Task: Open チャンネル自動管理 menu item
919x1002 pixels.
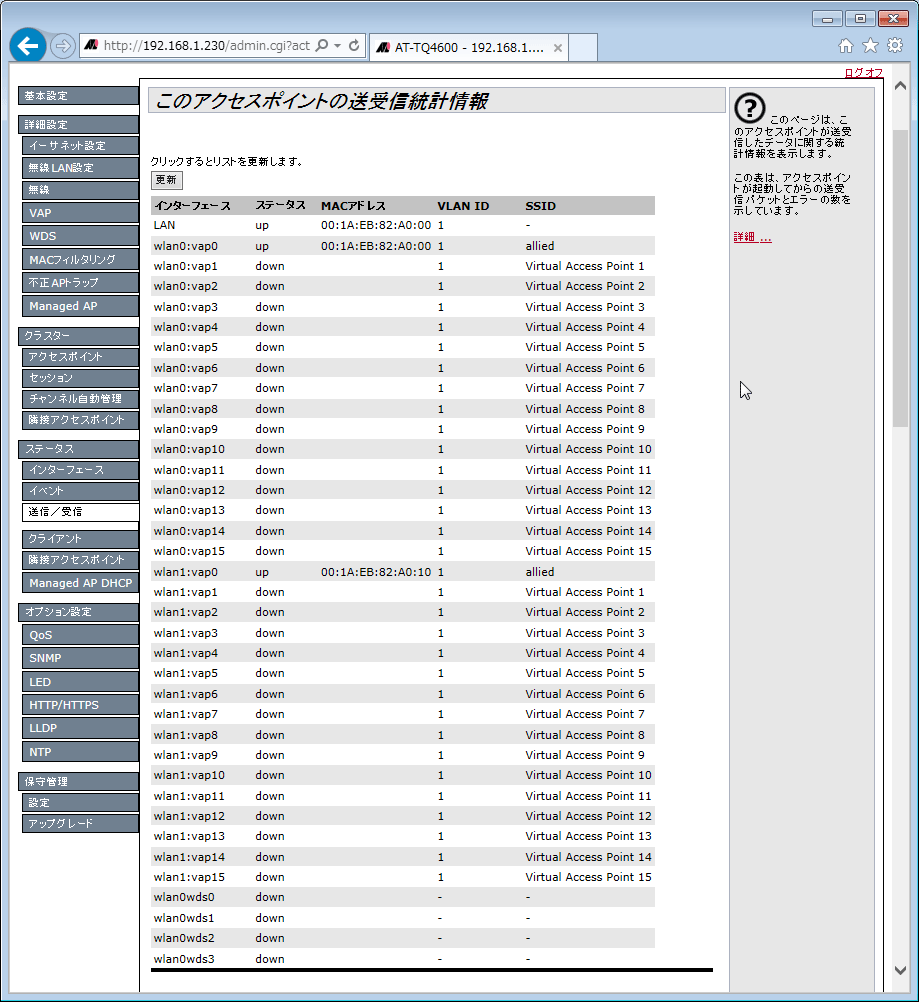Action: [80, 399]
